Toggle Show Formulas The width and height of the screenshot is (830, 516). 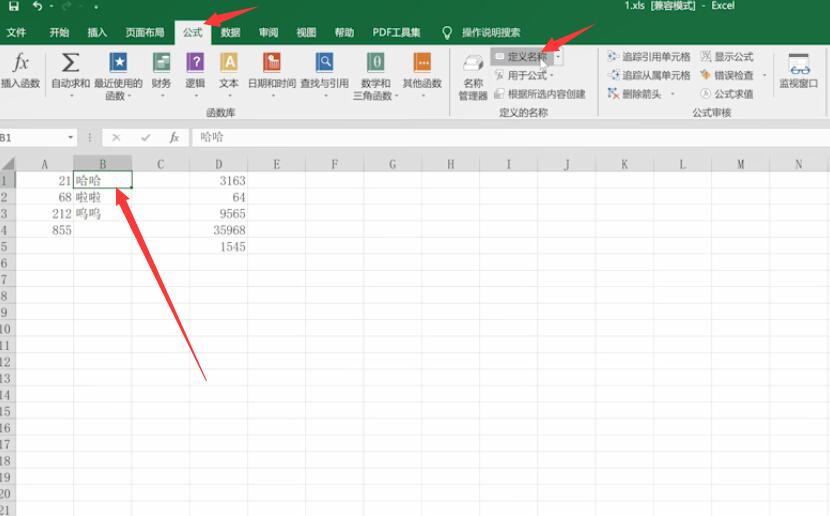point(727,57)
